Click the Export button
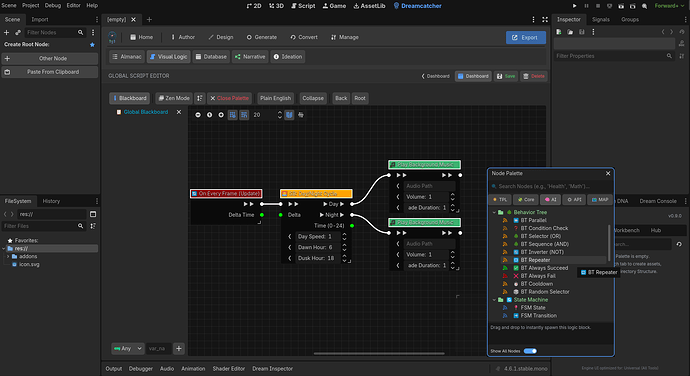 point(525,37)
